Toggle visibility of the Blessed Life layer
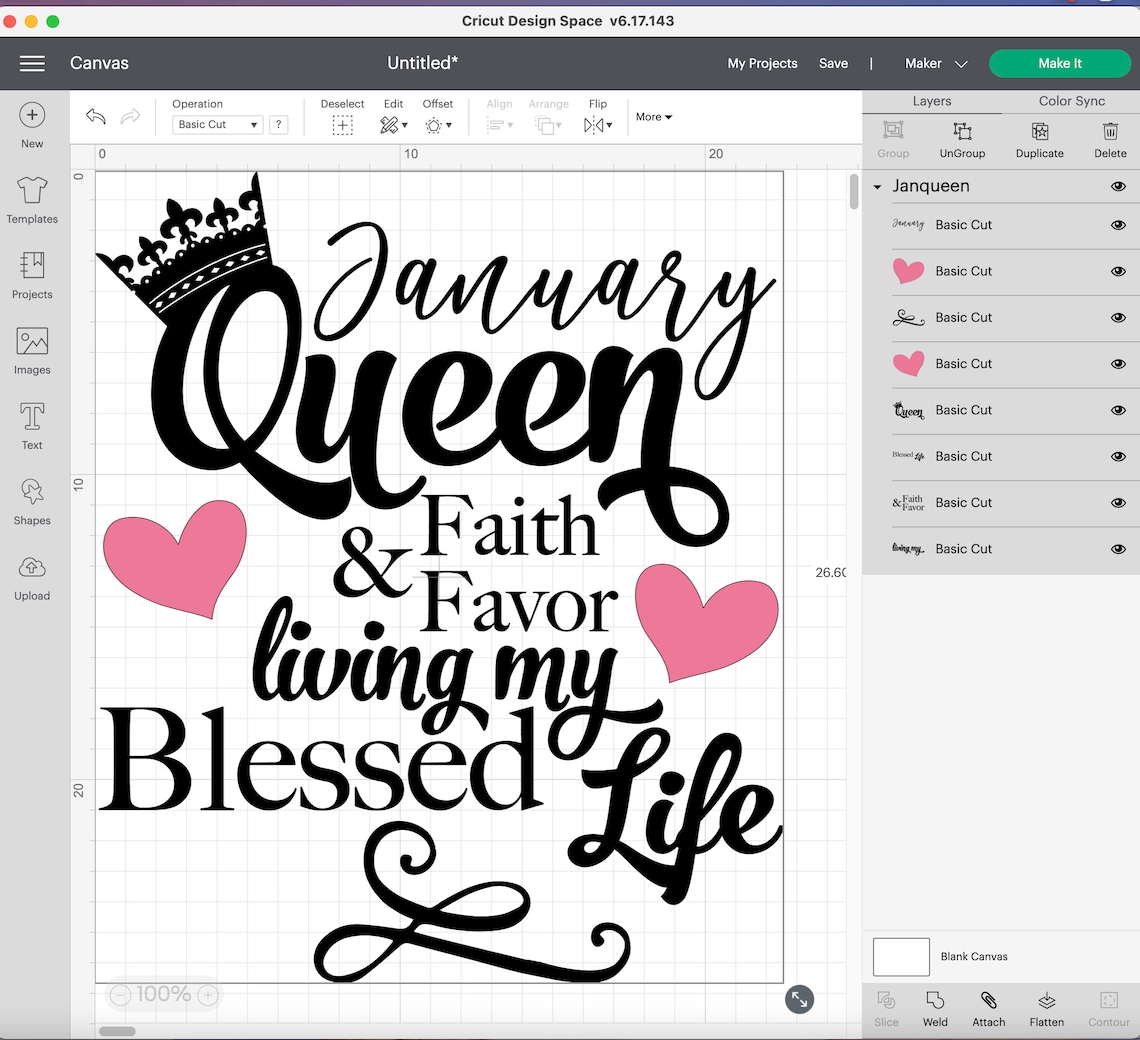The image size is (1140, 1040). coord(1118,456)
